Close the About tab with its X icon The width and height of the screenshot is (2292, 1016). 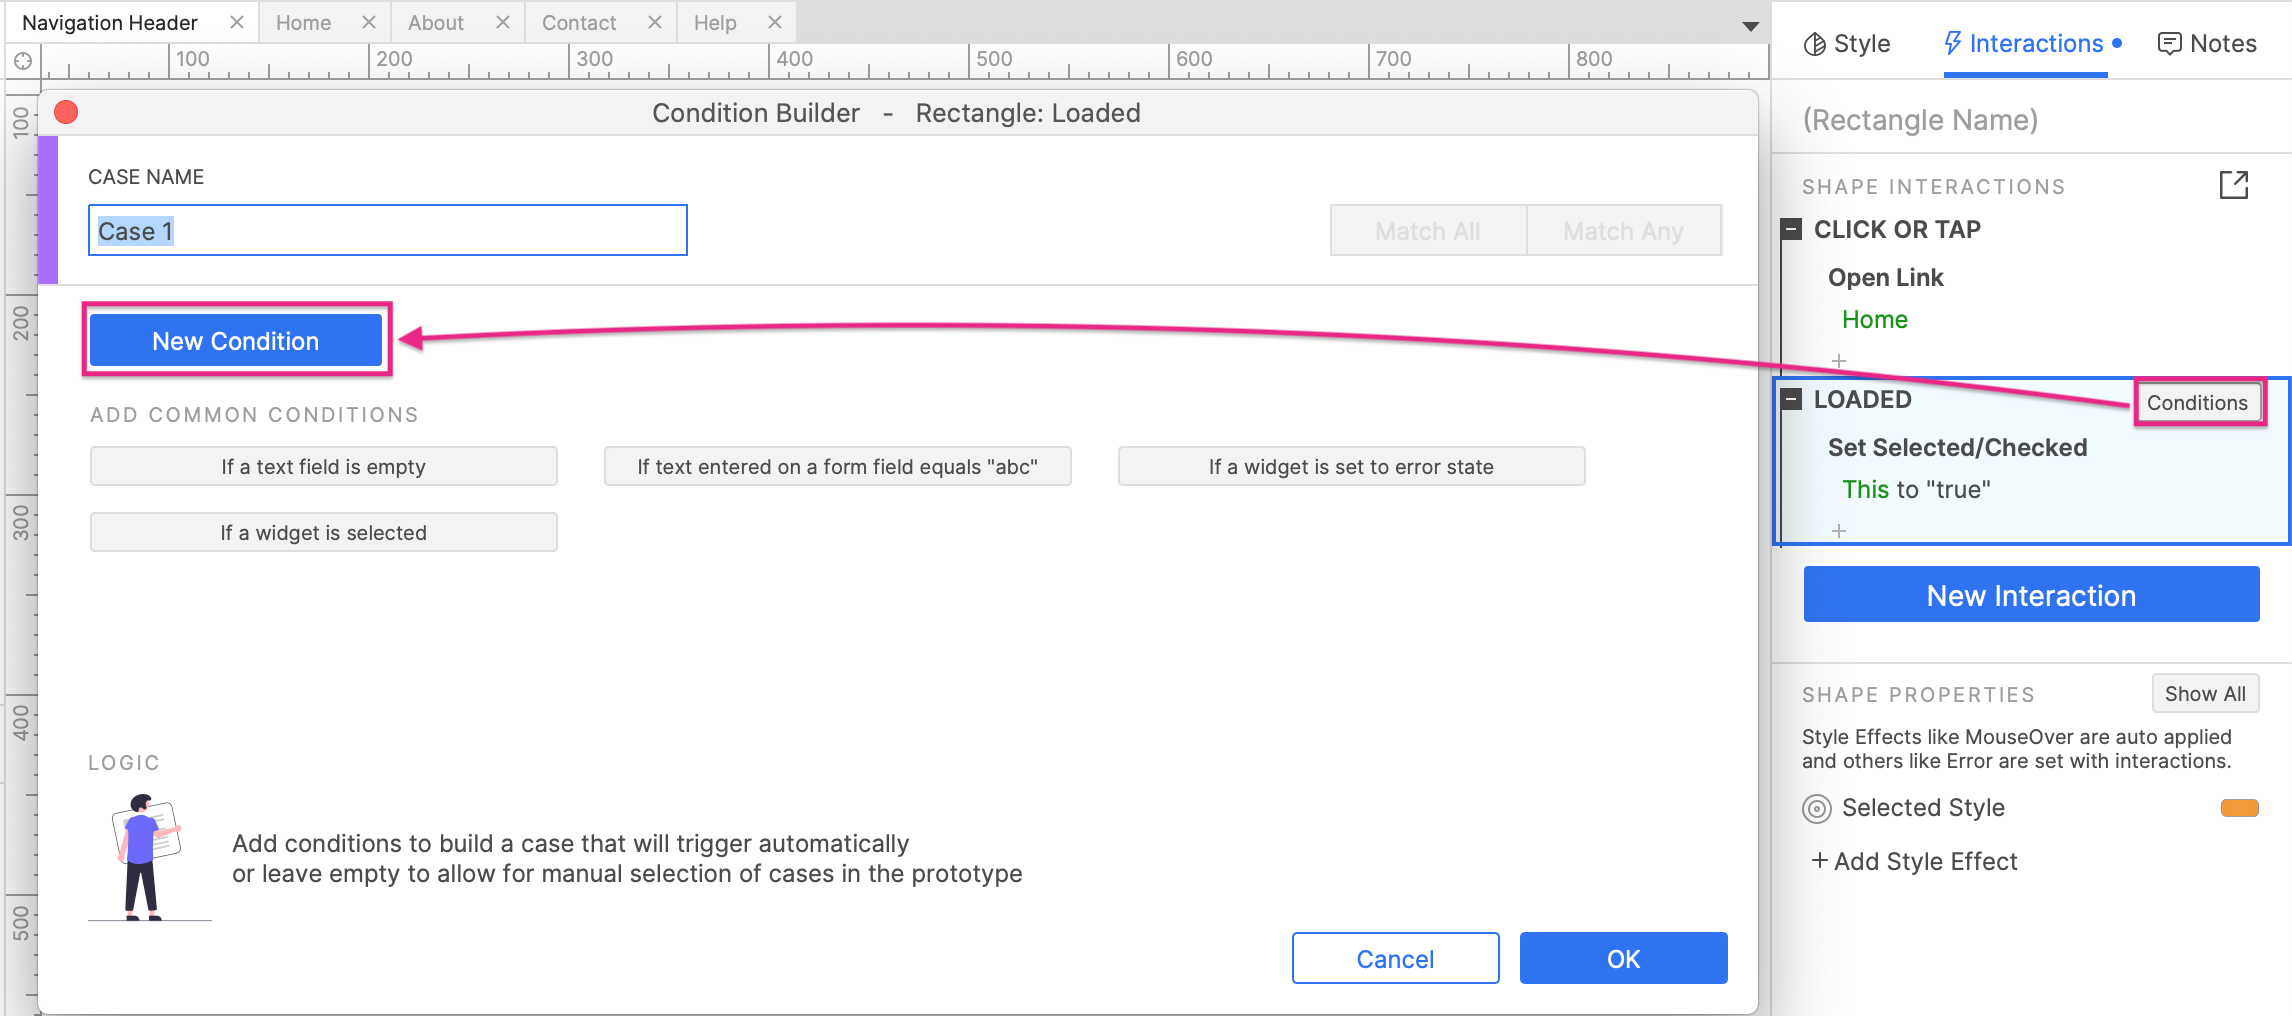click(503, 22)
